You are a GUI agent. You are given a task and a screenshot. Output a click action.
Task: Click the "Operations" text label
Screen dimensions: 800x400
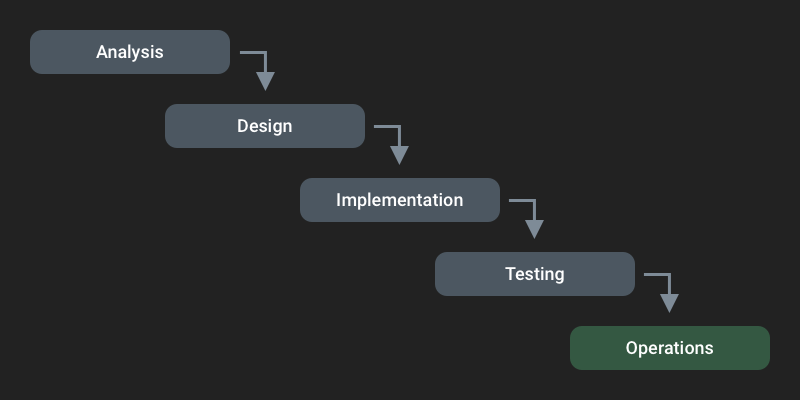tap(670, 348)
